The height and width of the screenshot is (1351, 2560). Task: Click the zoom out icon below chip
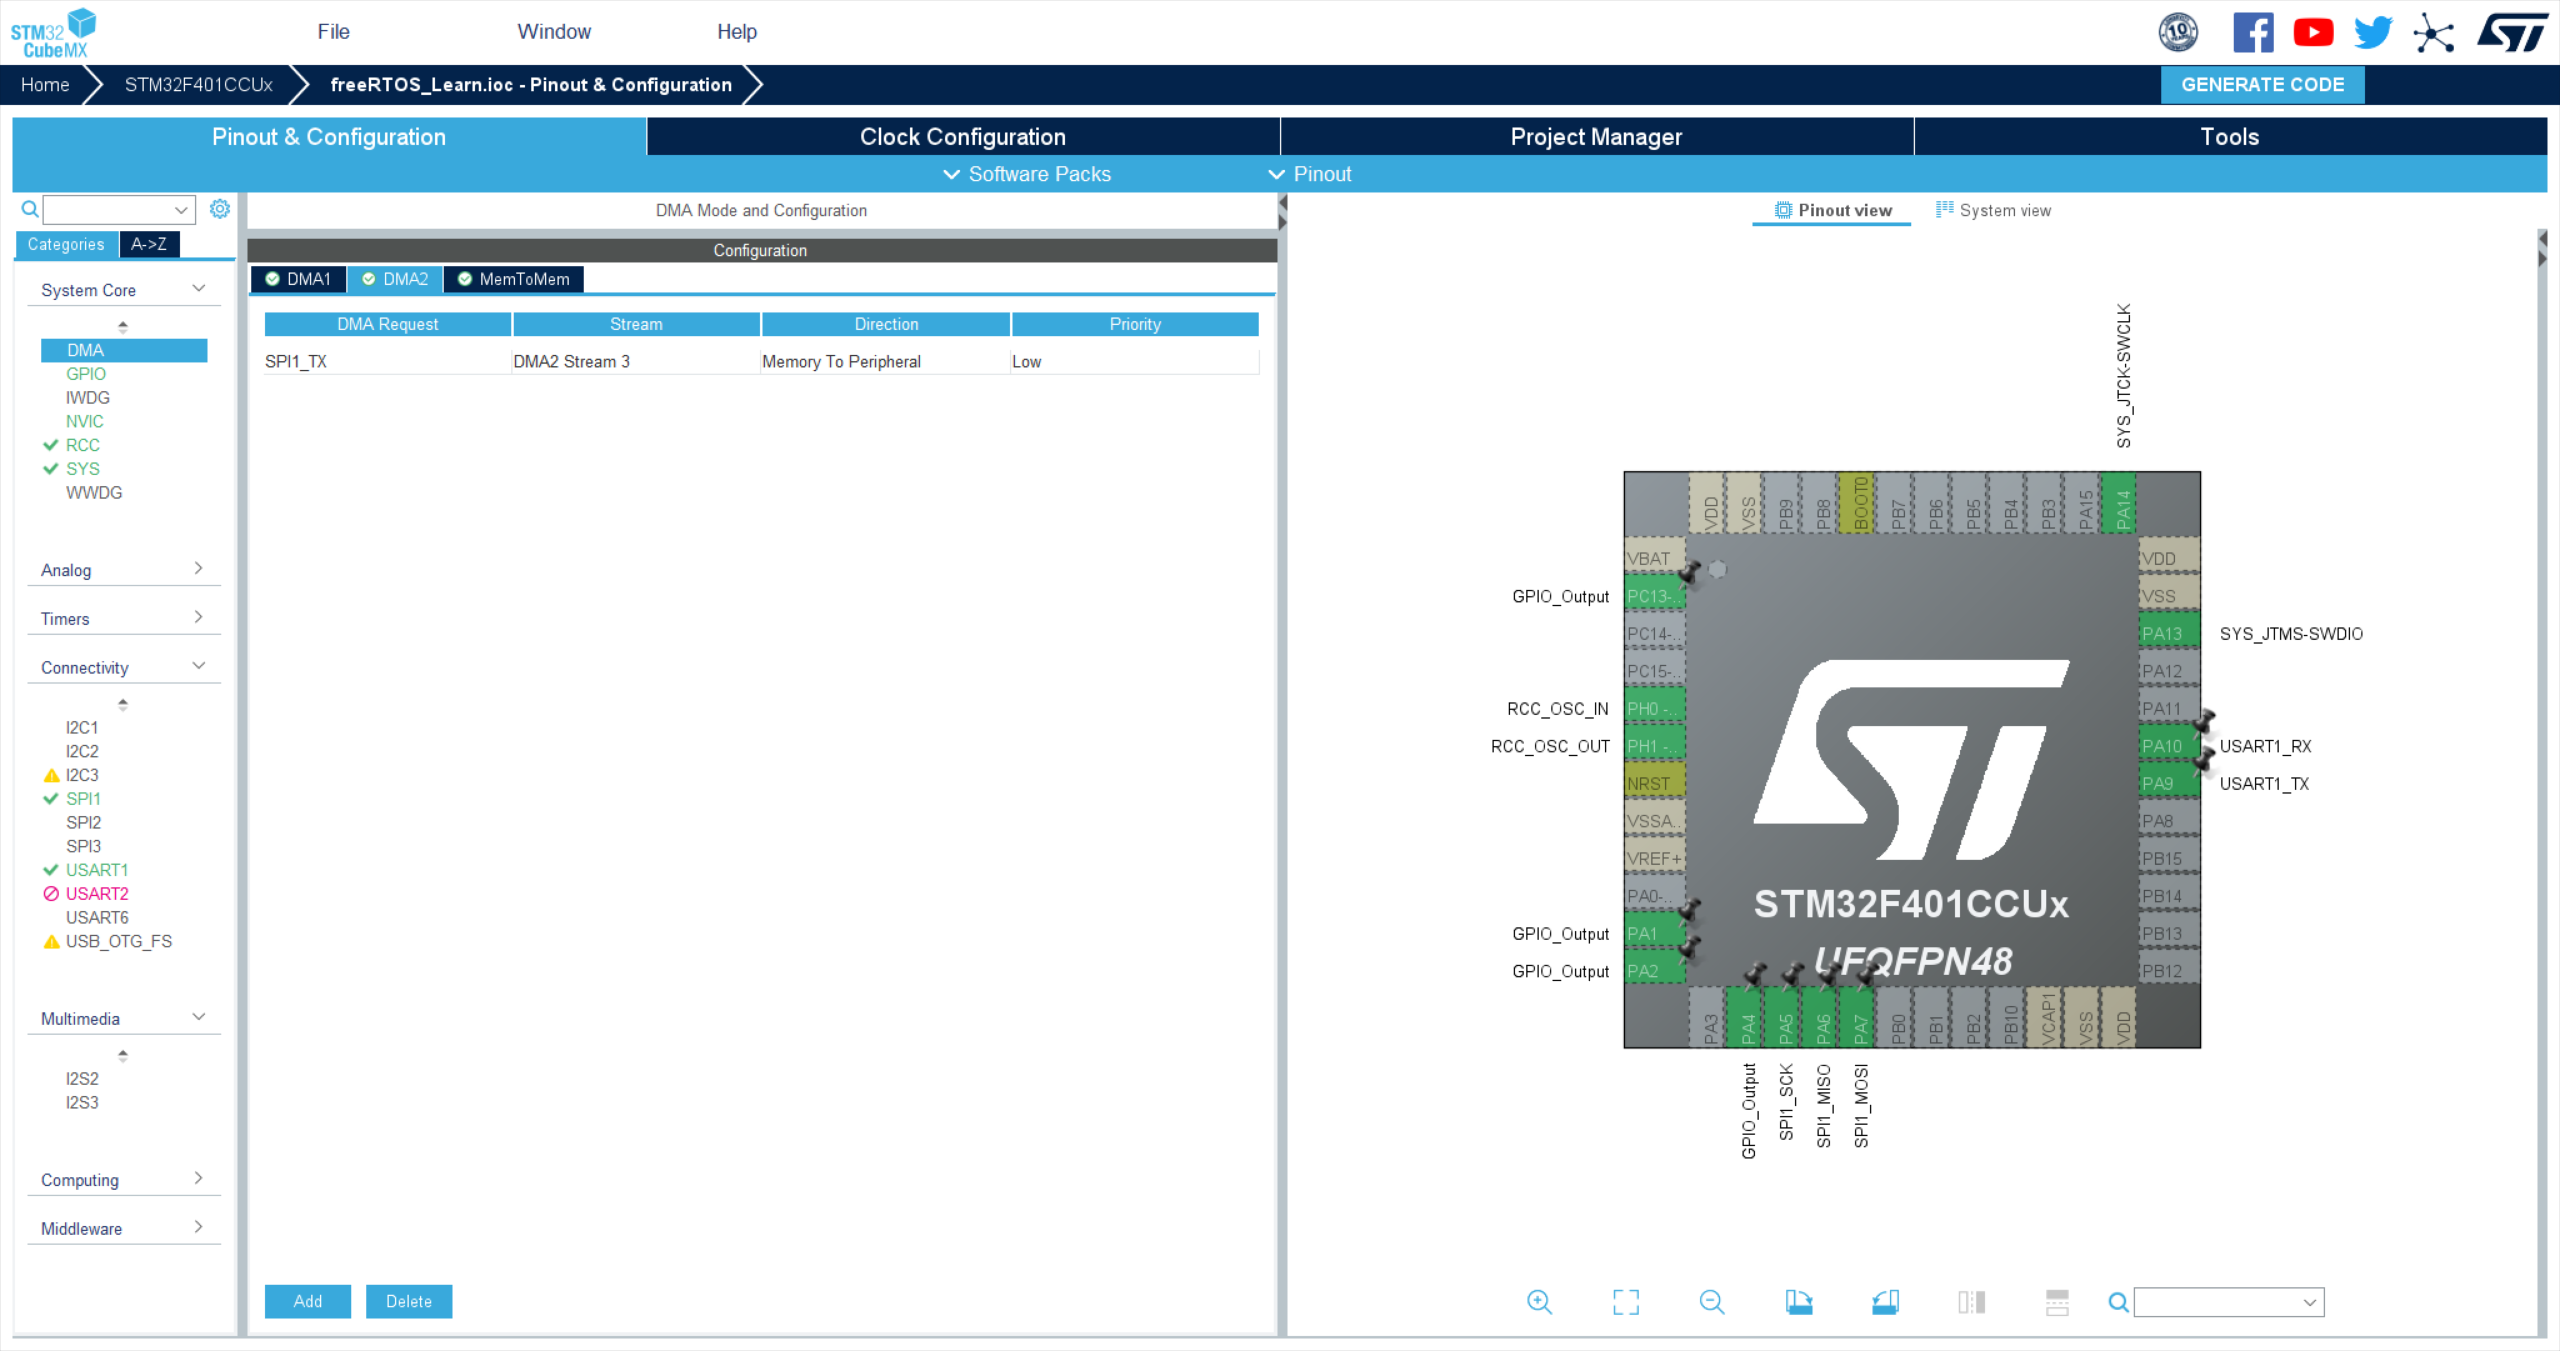coord(1712,1301)
